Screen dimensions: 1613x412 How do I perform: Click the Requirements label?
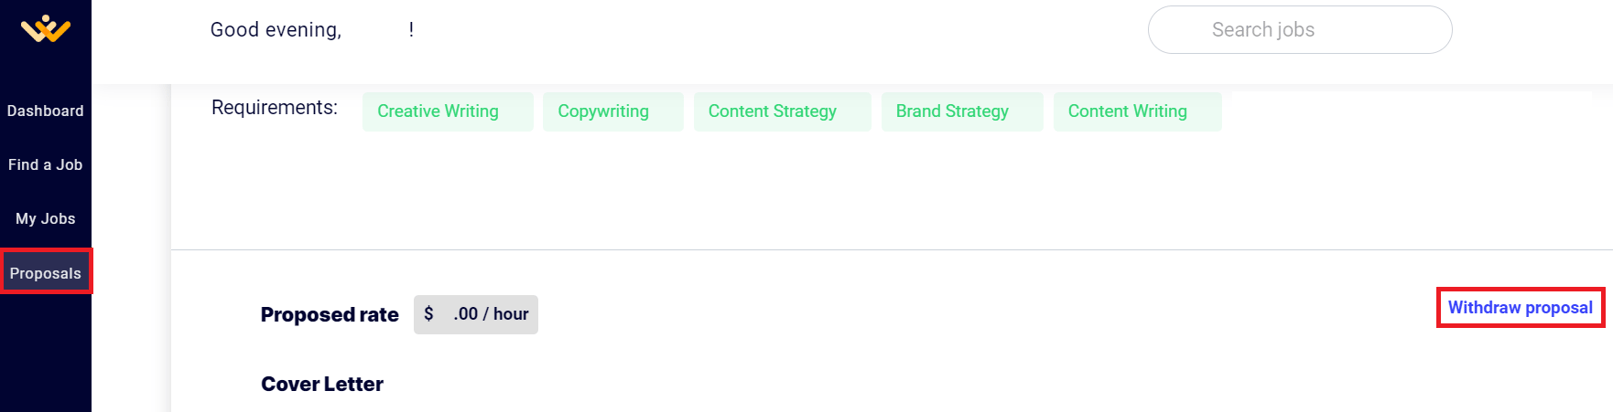click(x=274, y=108)
